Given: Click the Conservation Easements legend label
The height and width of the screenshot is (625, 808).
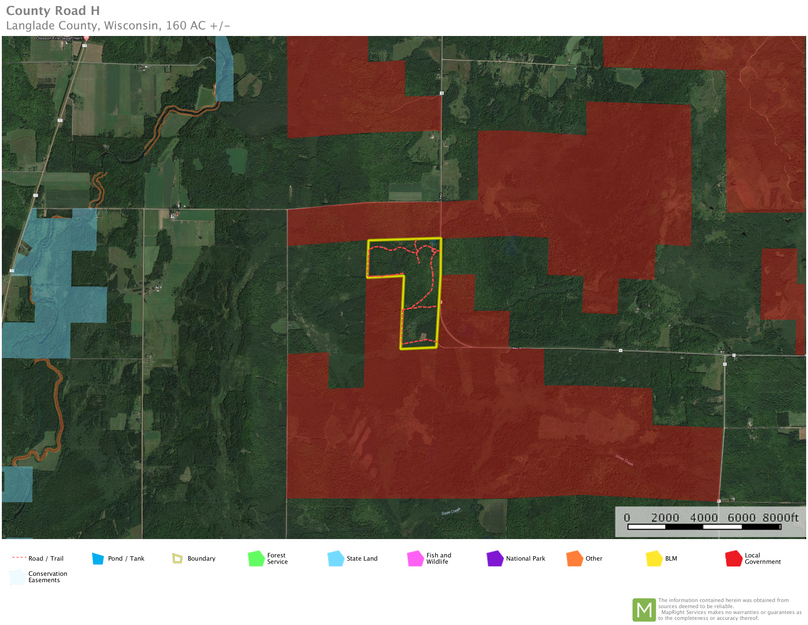Looking at the screenshot, I should pos(49,577).
